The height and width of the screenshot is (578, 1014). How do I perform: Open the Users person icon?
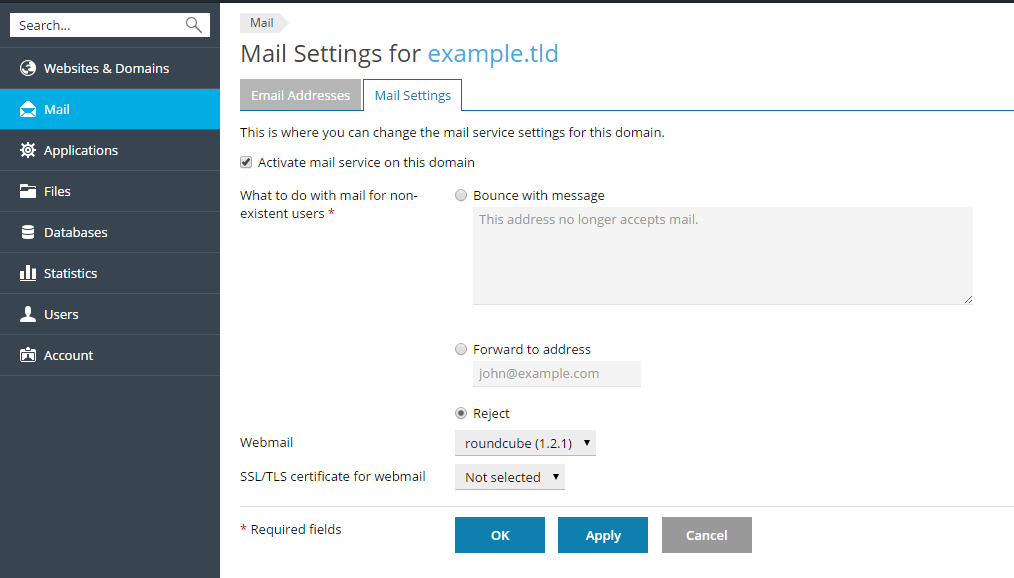(28, 314)
